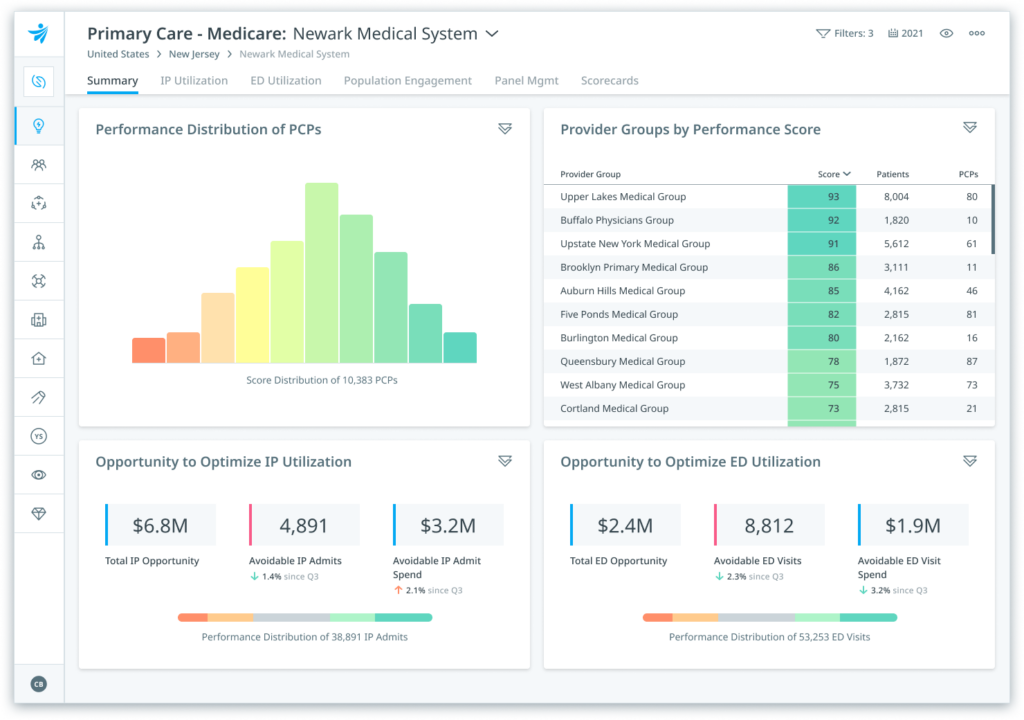Open the Performance Distribution of PCPs filter funnel
Viewport: 1024px width, 720px height.
tap(506, 128)
